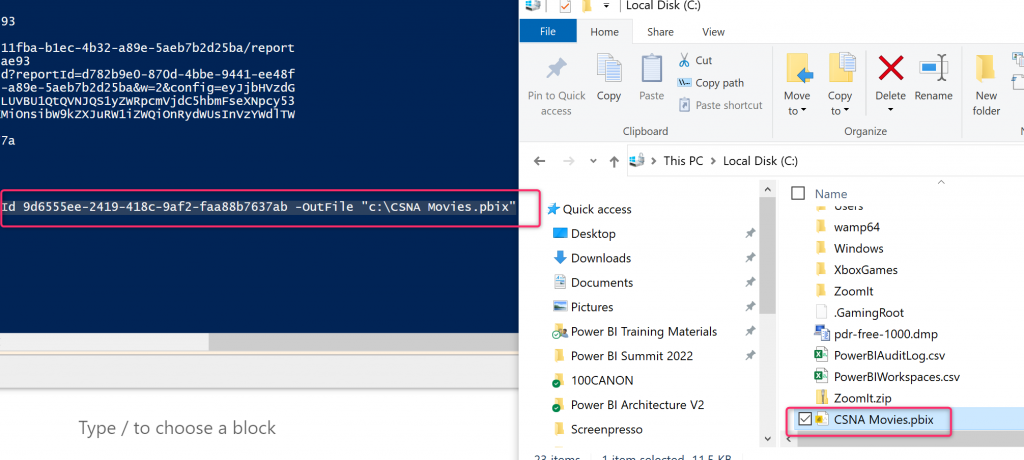Image resolution: width=1024 pixels, height=460 pixels.
Task: Expand the Delete button dropdown arrow
Action: [x=890, y=110]
